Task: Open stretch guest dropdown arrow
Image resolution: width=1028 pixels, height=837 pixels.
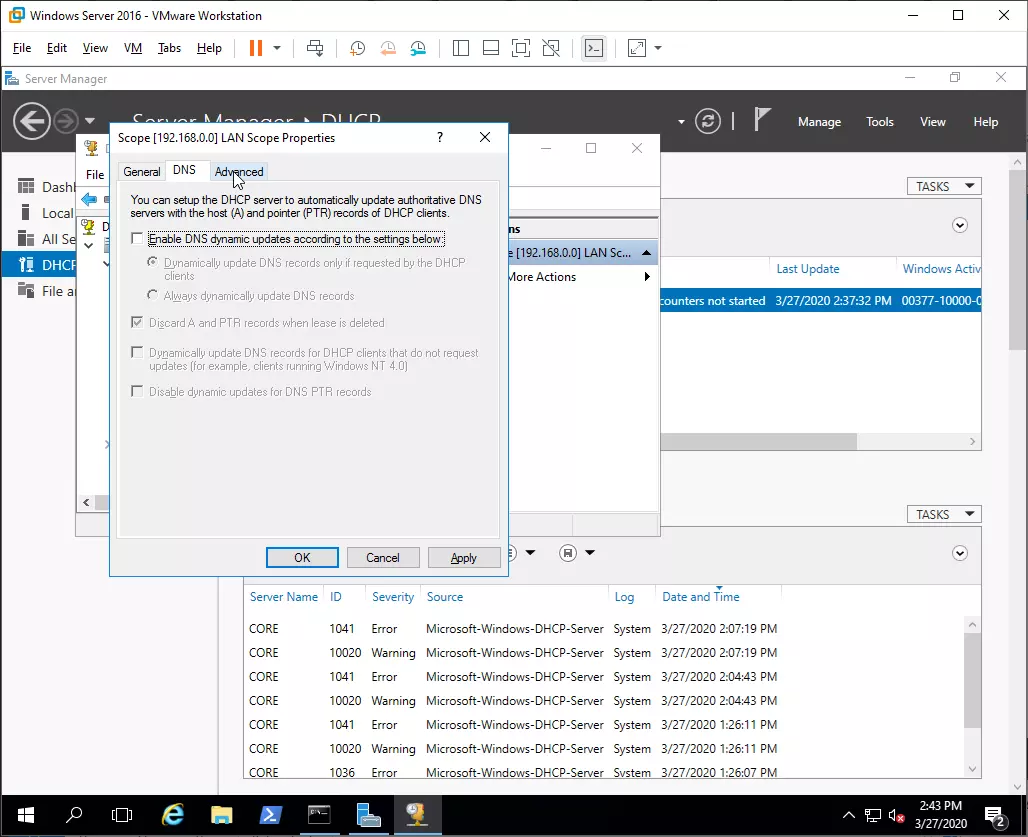Action: [658, 48]
